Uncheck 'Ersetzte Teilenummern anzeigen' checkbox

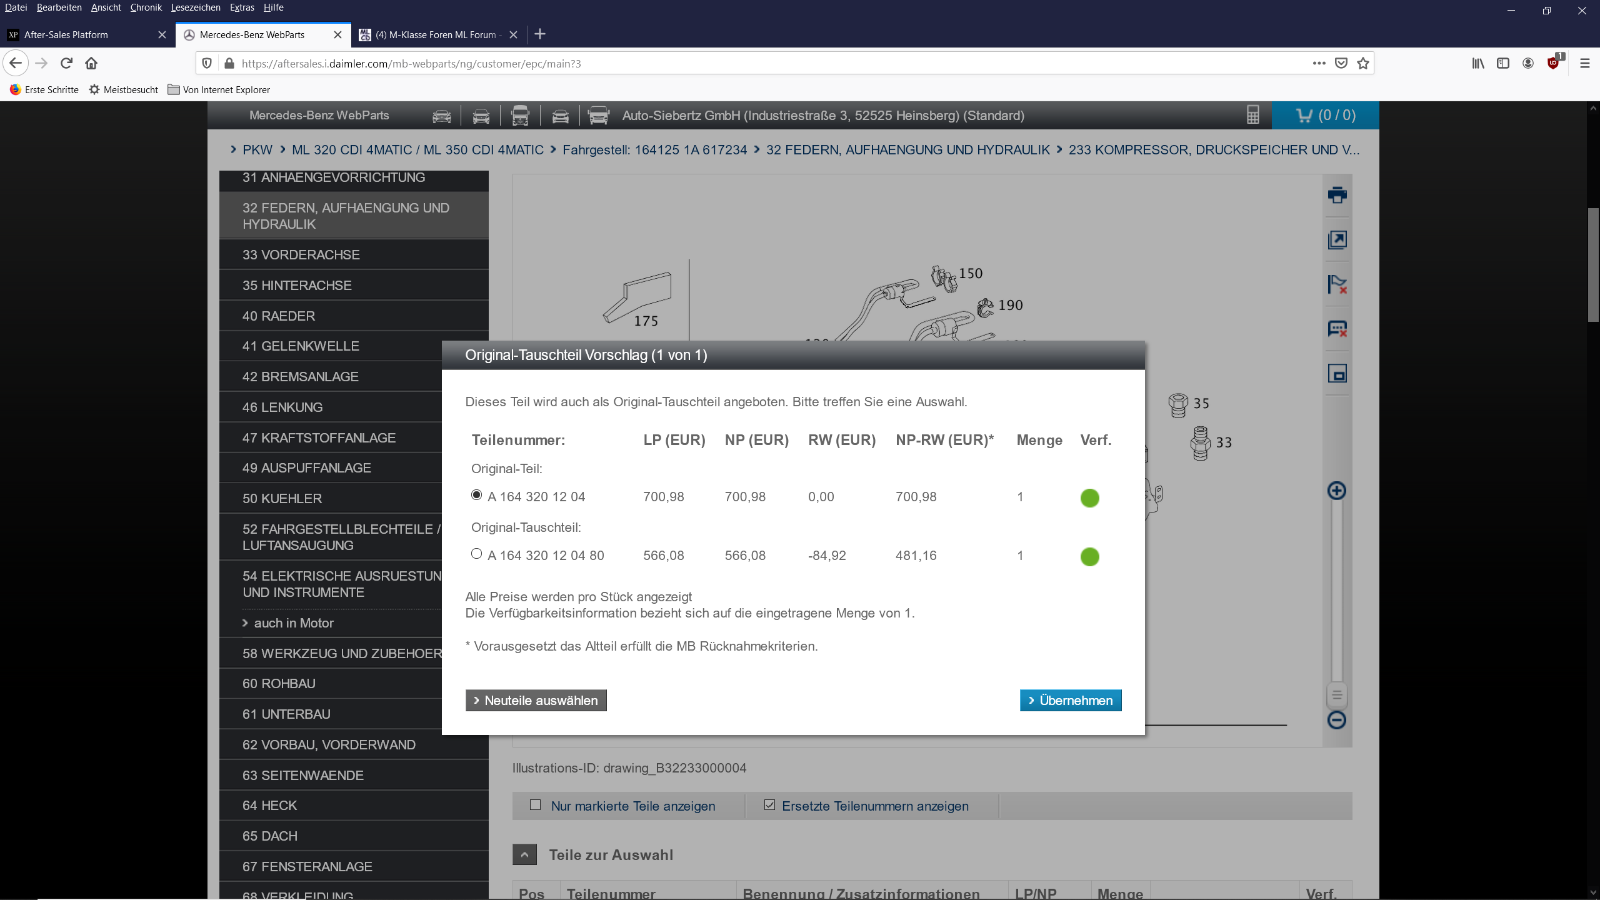[x=769, y=805]
